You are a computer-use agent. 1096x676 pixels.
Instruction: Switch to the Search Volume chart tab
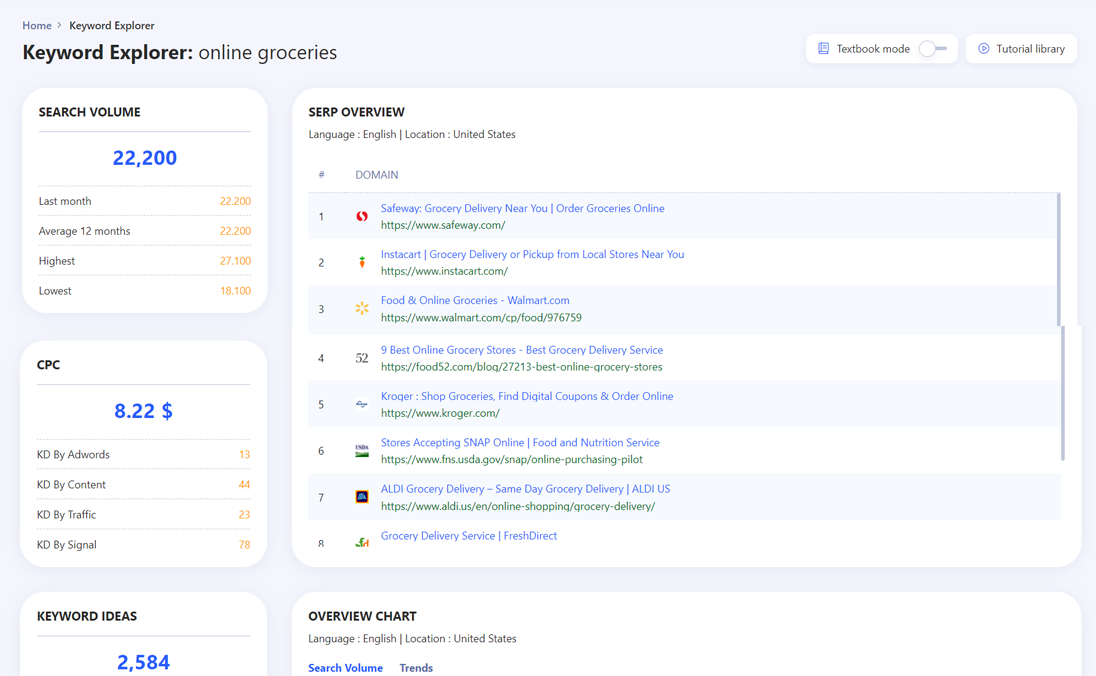(x=345, y=668)
